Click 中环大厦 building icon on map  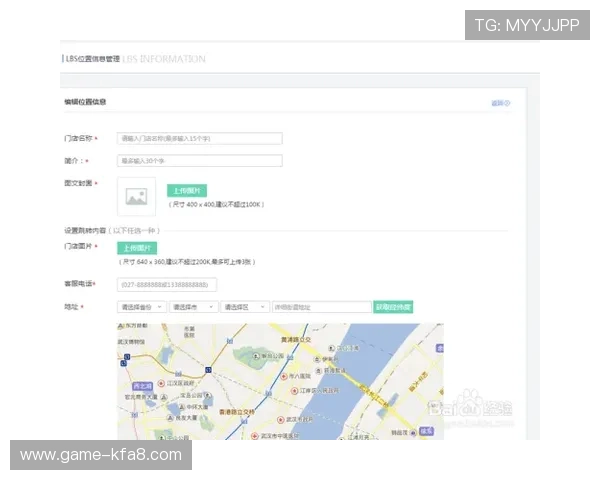pyautogui.click(x=183, y=407)
